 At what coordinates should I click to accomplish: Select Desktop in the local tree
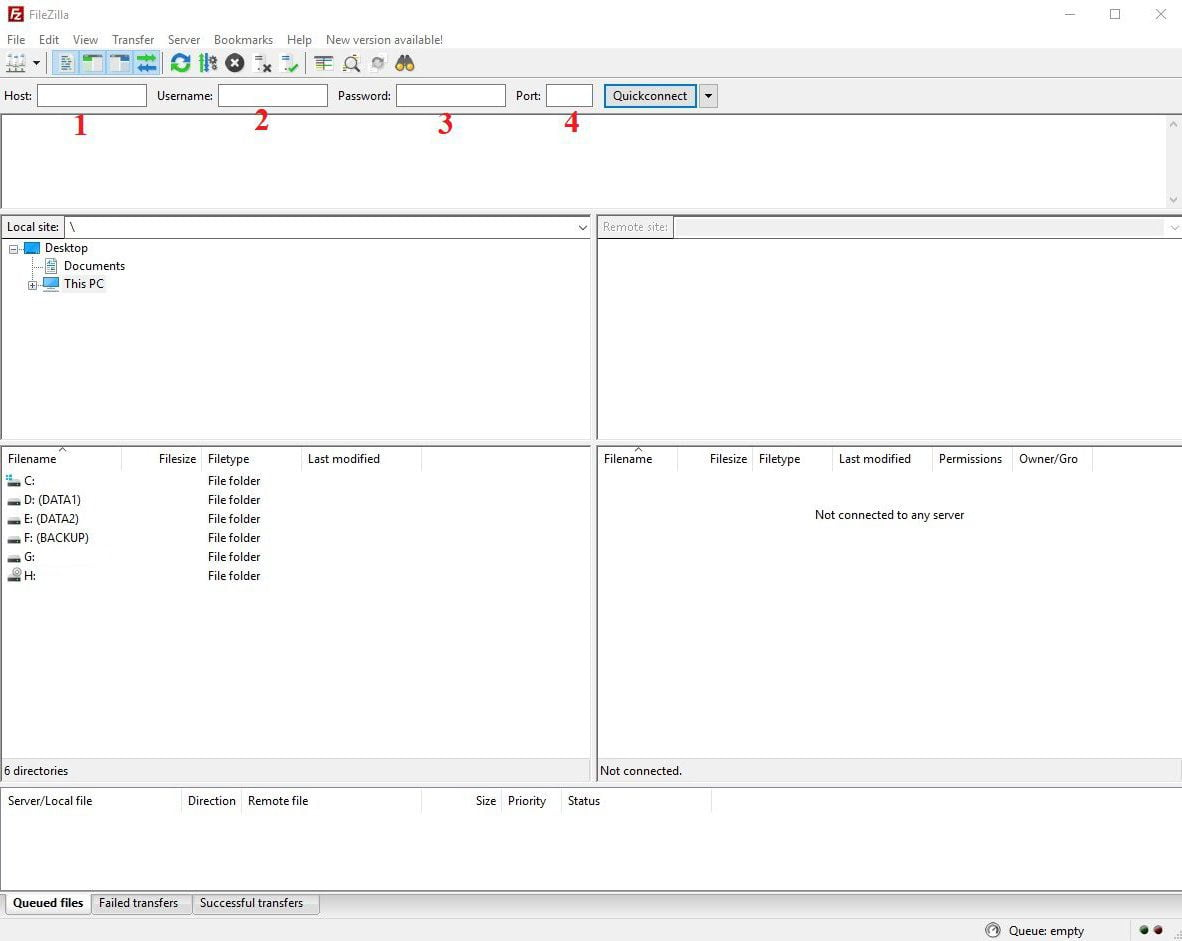pos(66,248)
